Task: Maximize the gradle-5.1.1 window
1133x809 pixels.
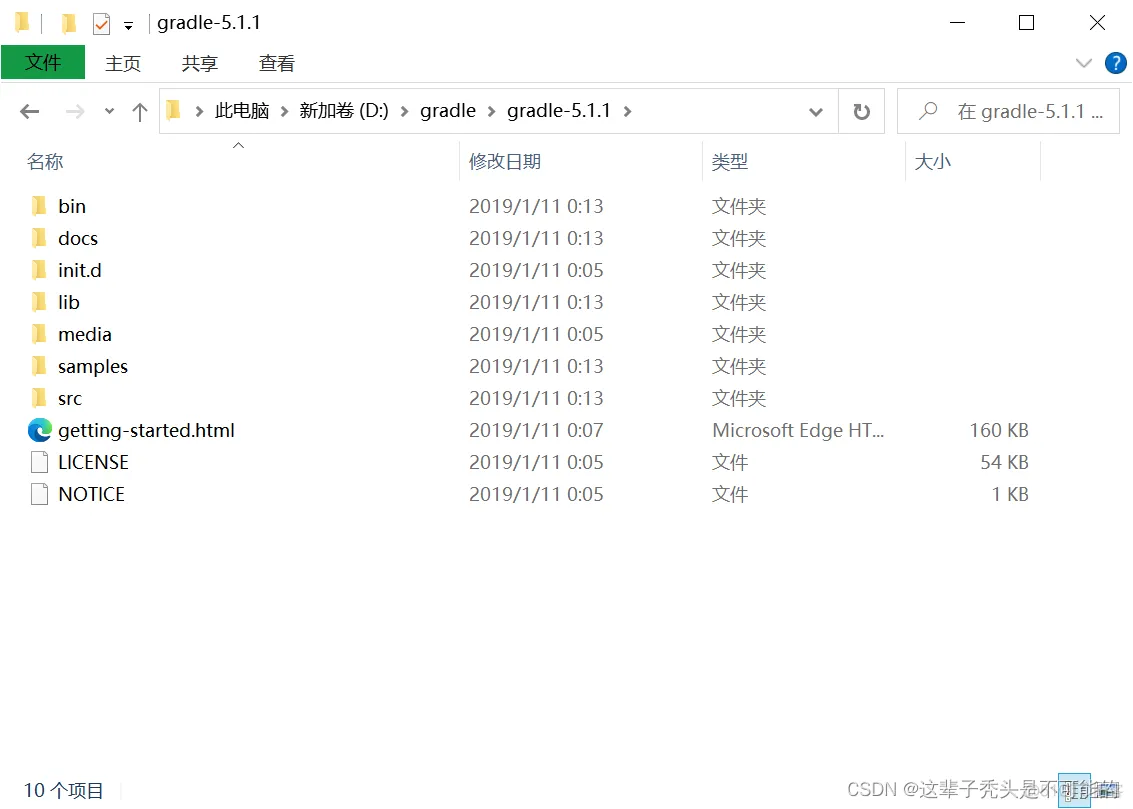Action: tap(1026, 23)
